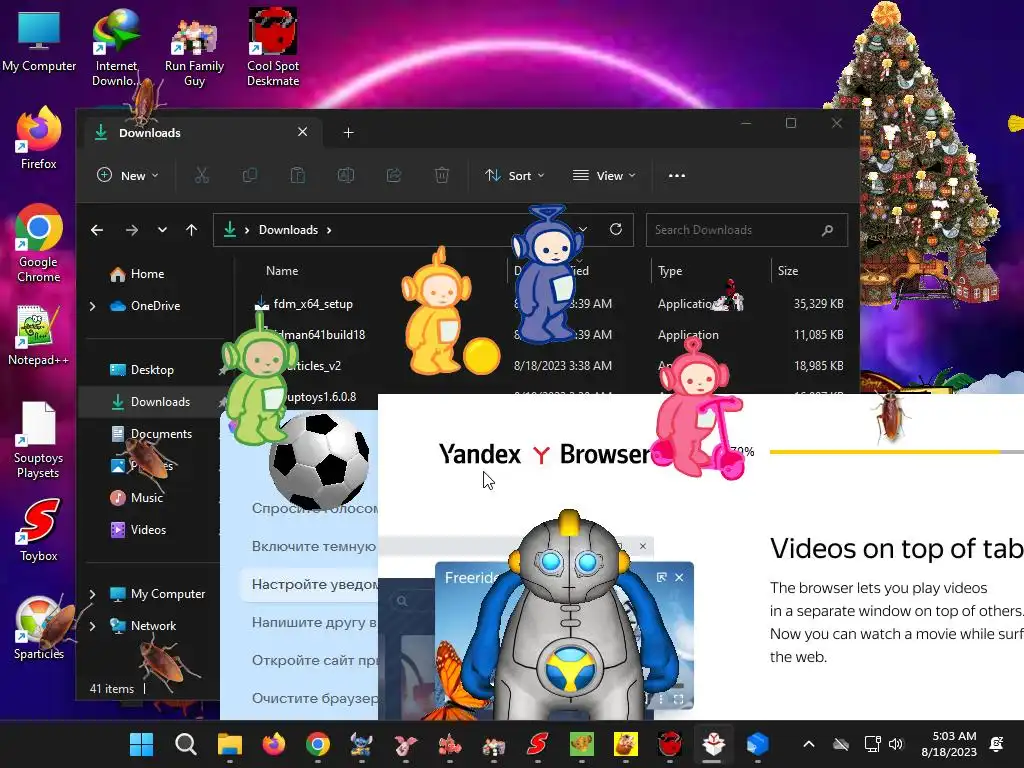The image size is (1024, 768).
Task: Open New dropdown in Explorer toolbar
Action: coord(128,175)
